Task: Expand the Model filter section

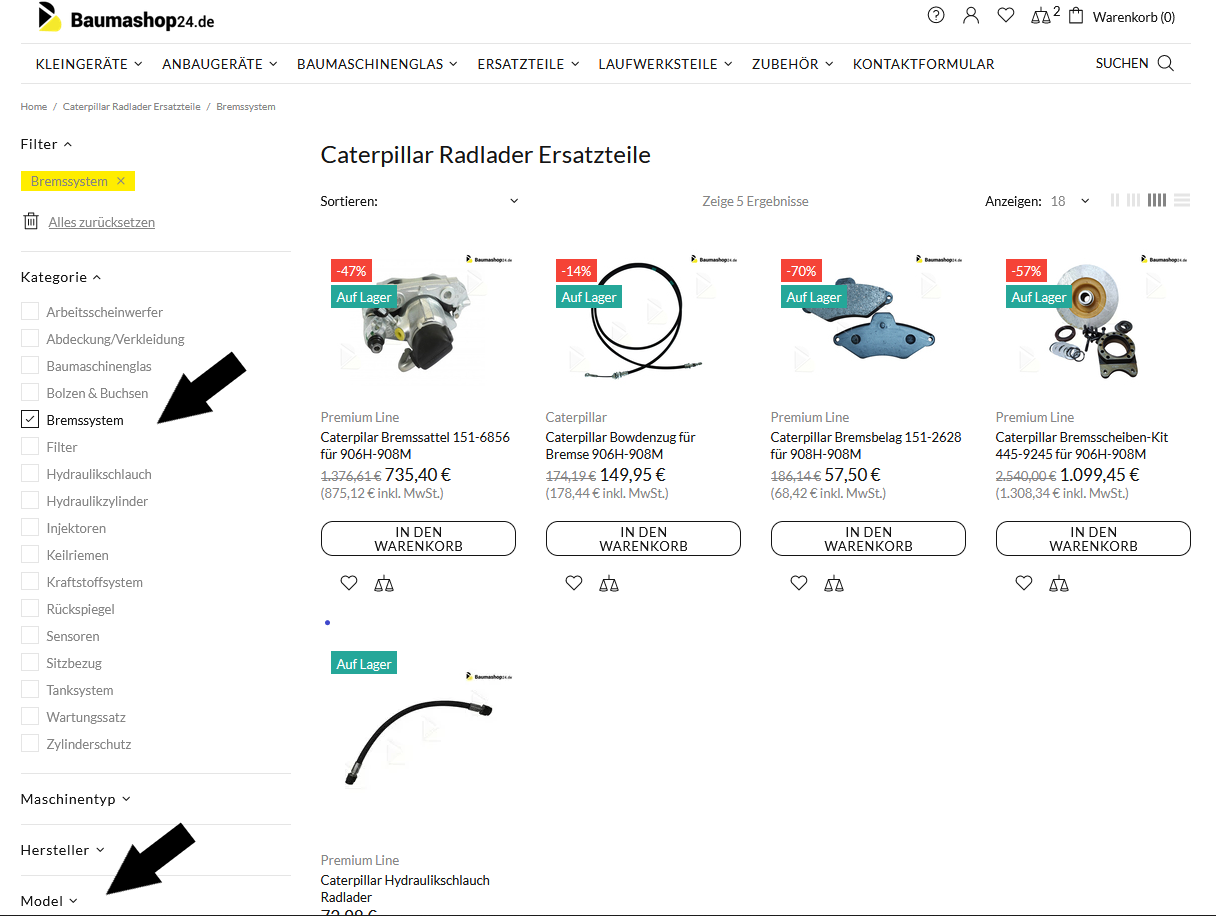Action: [x=49, y=901]
